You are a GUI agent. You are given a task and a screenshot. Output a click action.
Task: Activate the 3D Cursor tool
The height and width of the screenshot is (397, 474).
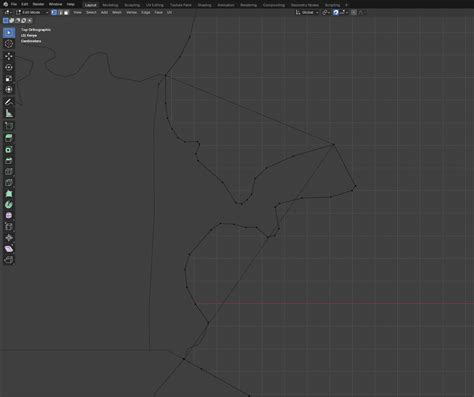pos(9,44)
